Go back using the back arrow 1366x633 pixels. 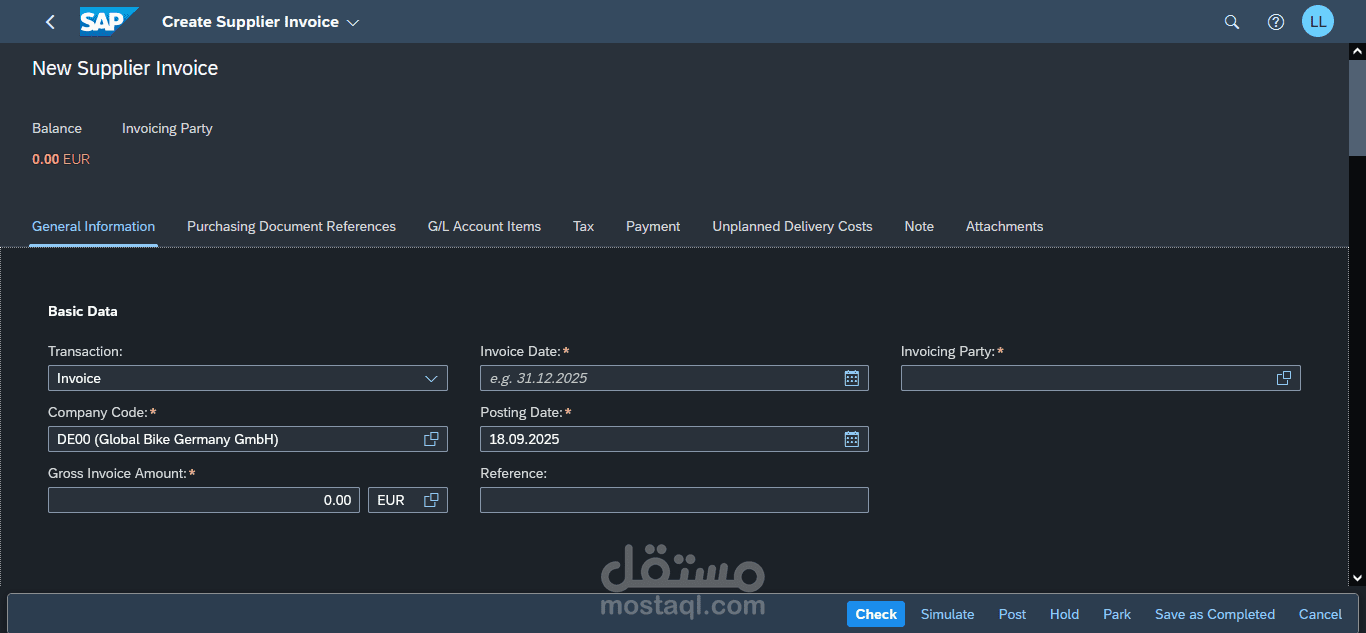pos(50,22)
